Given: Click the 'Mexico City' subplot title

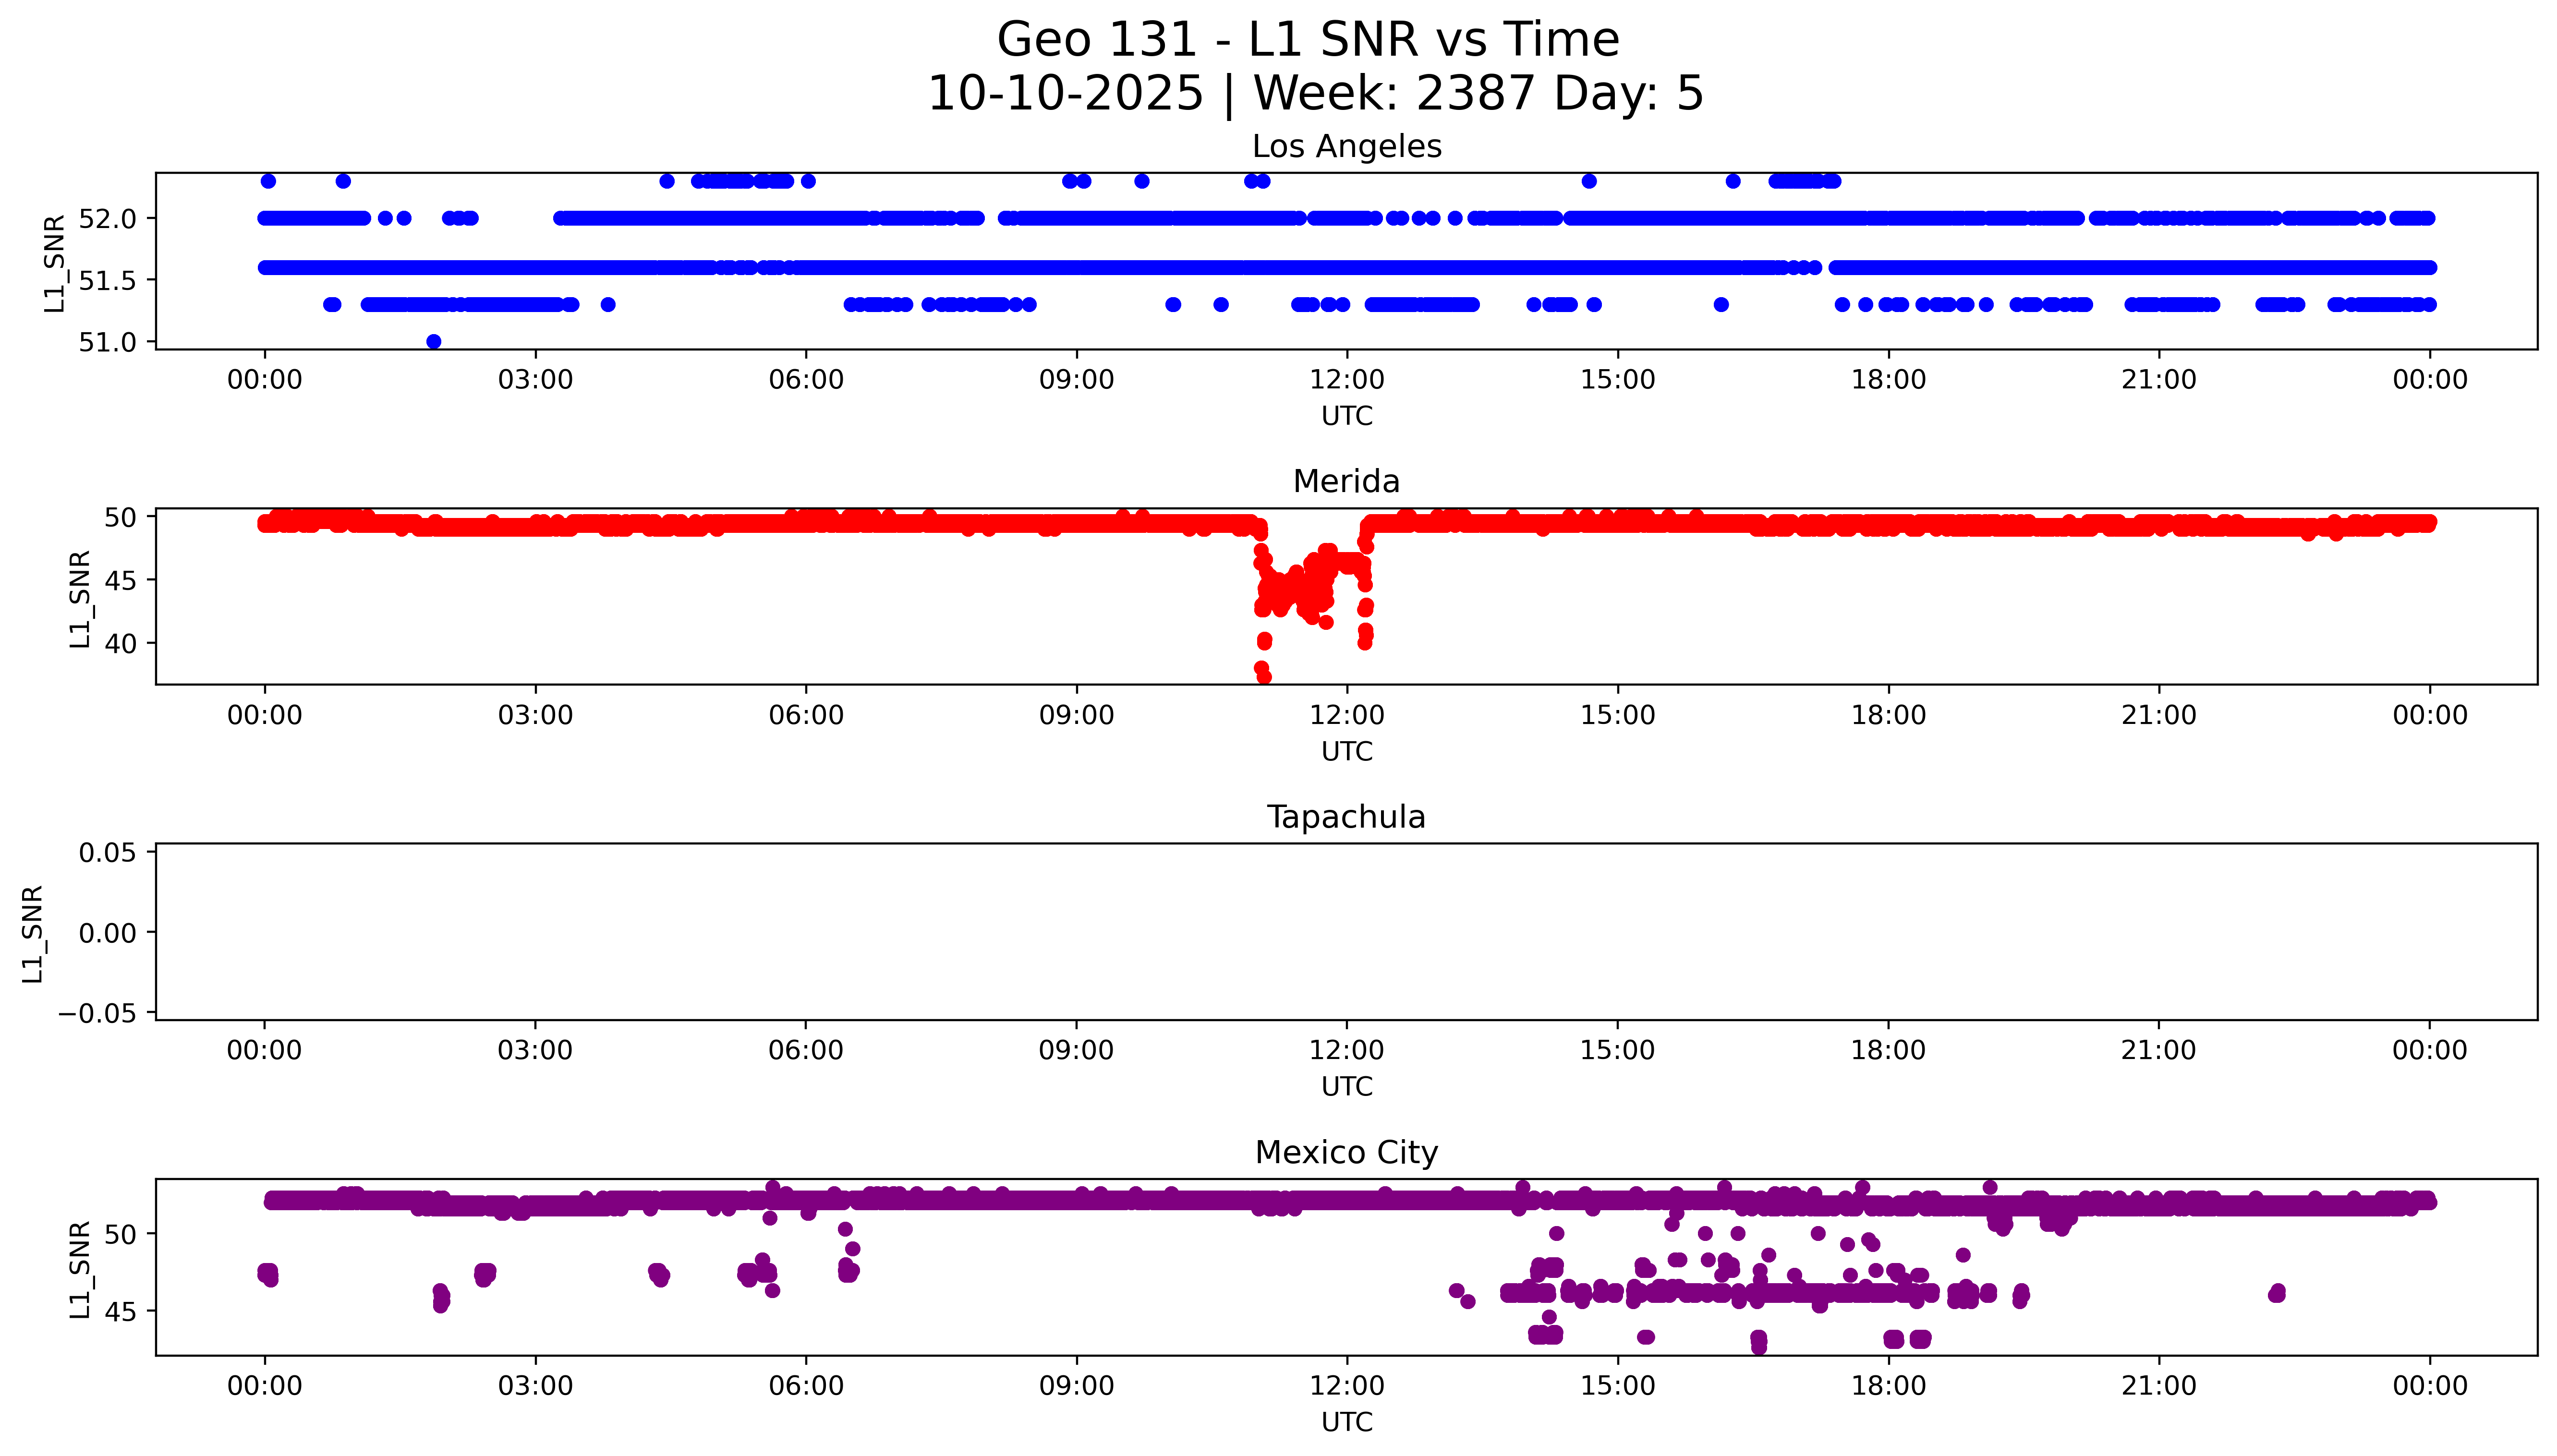Looking at the screenshot, I should [x=1346, y=1153].
